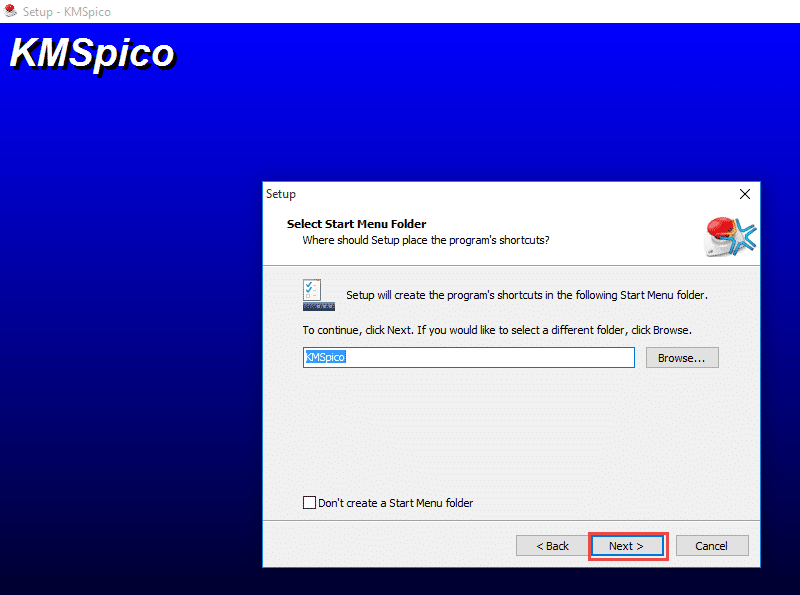
Task: Tick Don't create a Start Menu folder
Action: click(309, 503)
